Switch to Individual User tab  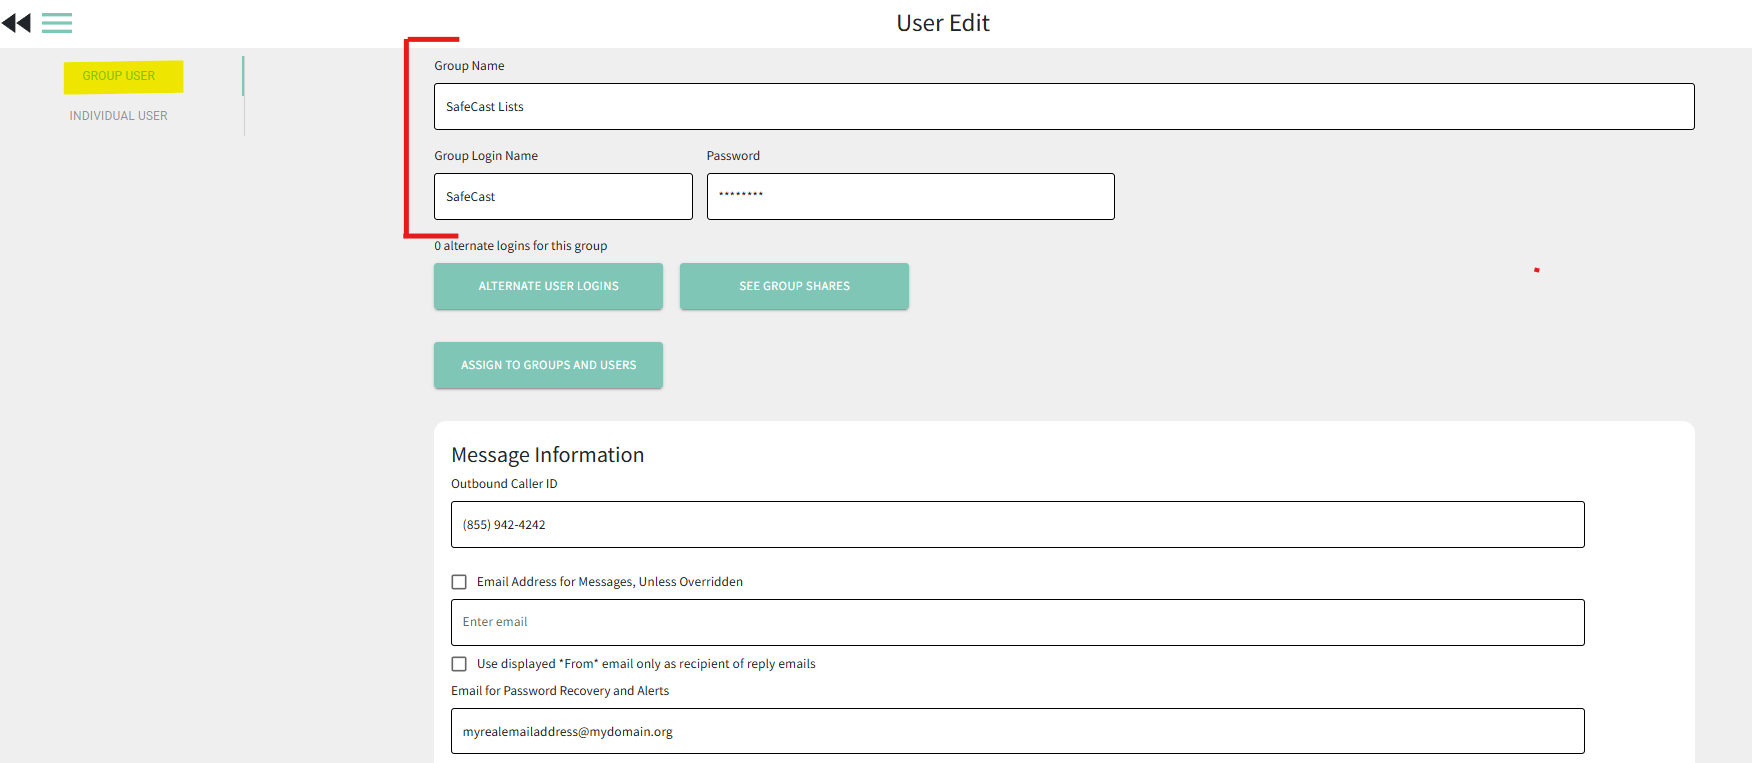[x=119, y=116]
